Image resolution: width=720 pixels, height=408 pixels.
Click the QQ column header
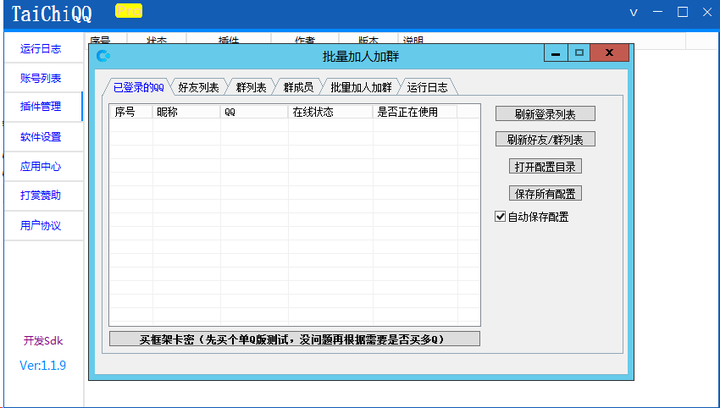(x=254, y=112)
